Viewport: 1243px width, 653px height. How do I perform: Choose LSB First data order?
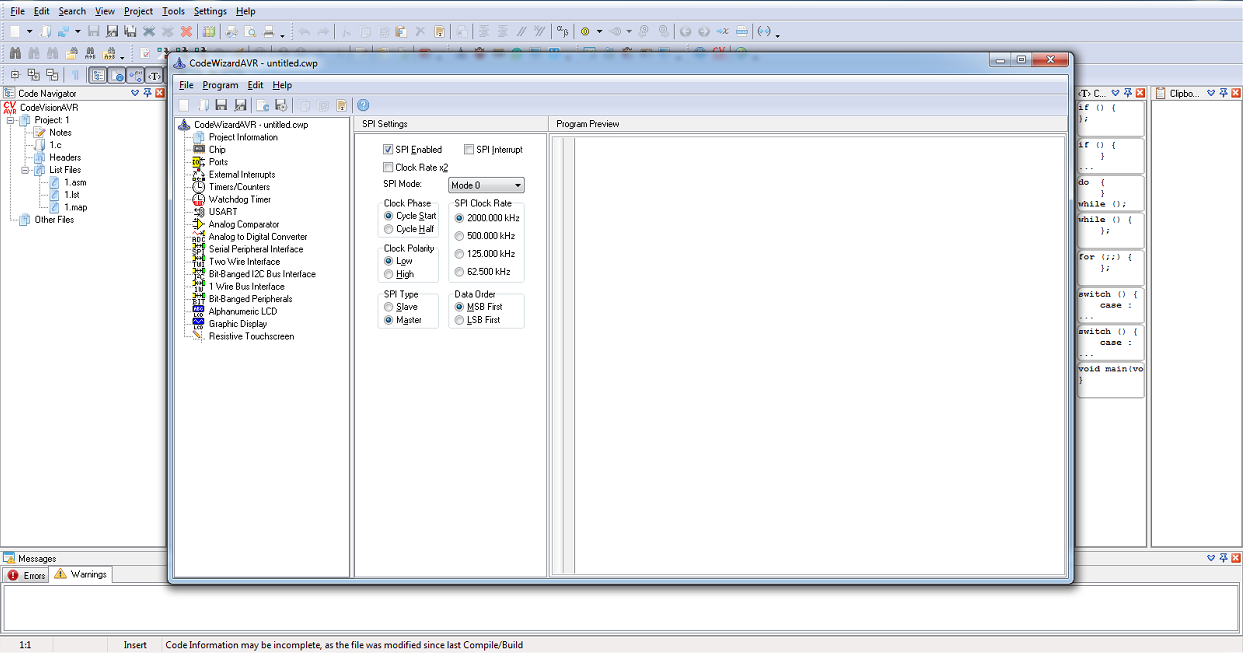pyautogui.click(x=460, y=320)
